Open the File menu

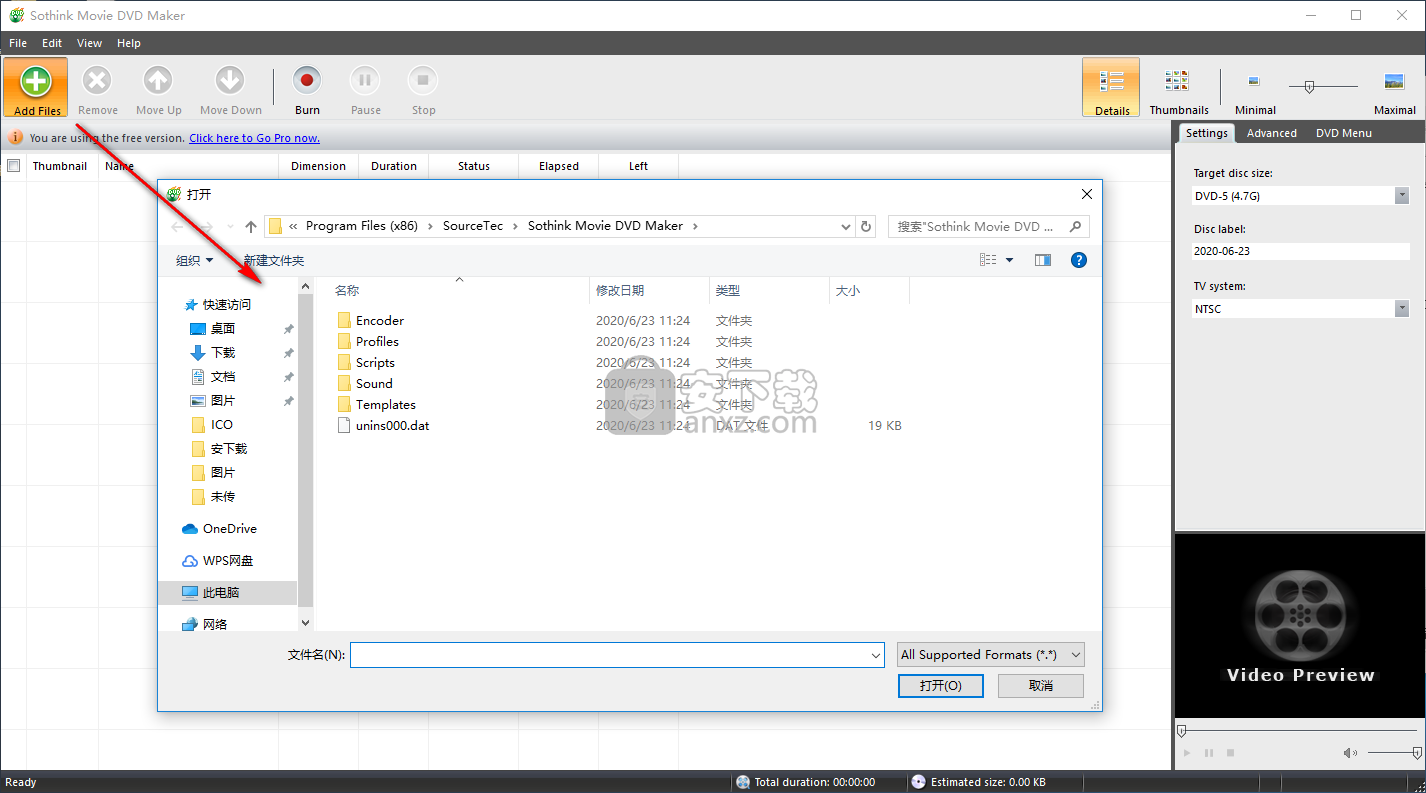[18, 43]
